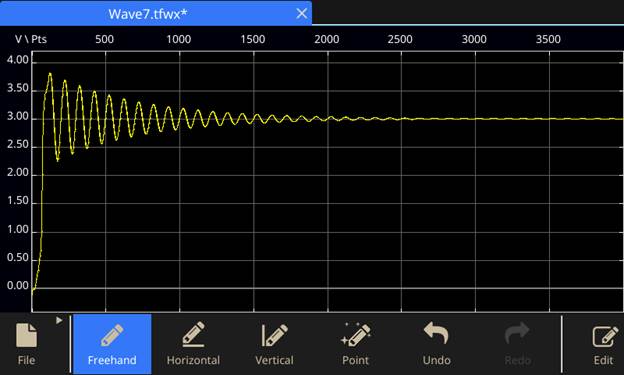Click the 2.00 voltage axis label
The image size is (624, 375).
click(x=18, y=173)
